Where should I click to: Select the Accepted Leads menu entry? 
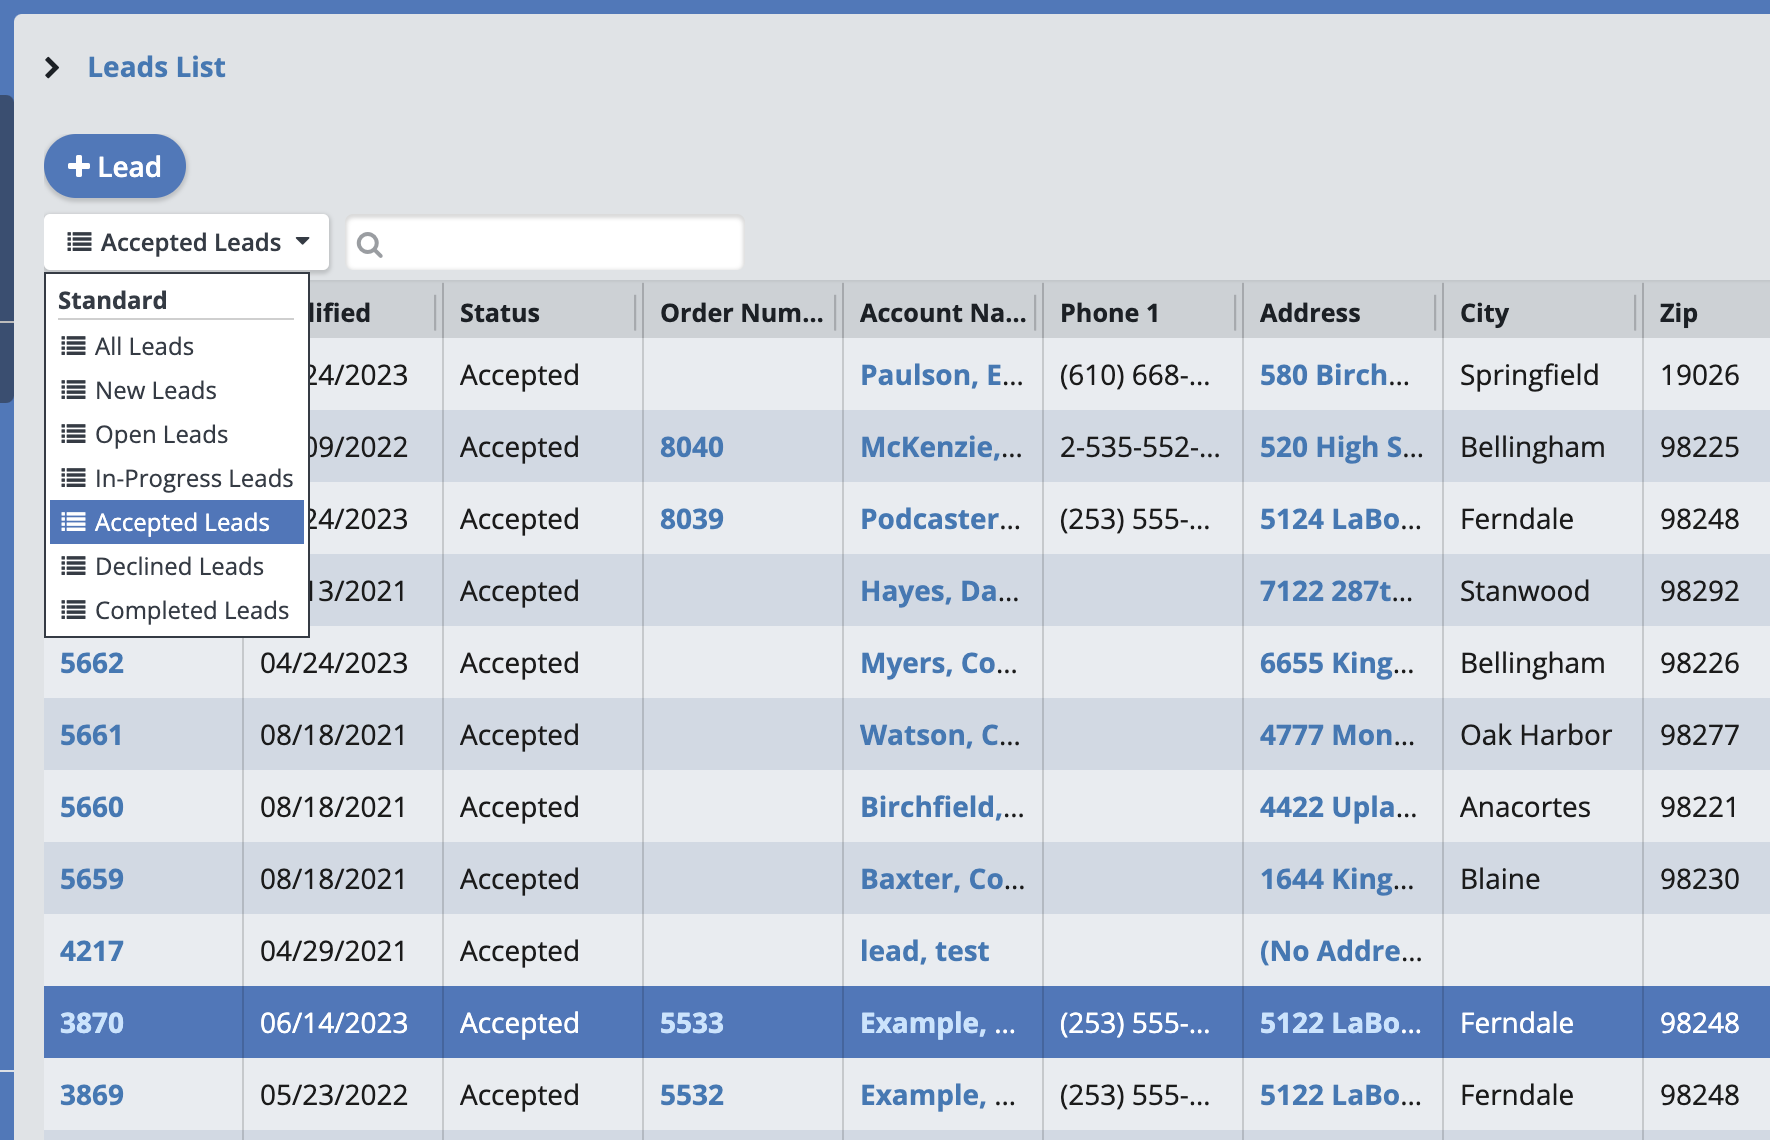click(182, 522)
